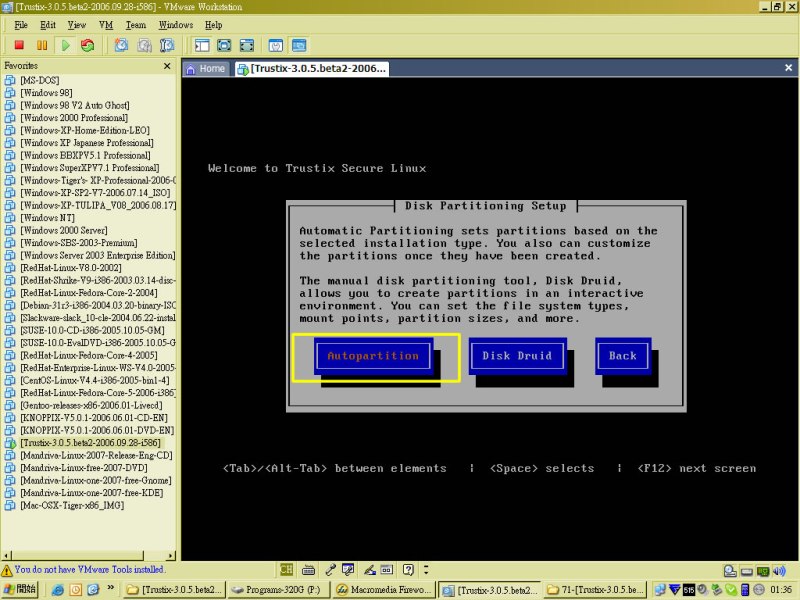Select [Trustix-3.0.5.beta2-2006.09.28-i586] favorite
This screenshot has height=600, width=800.
click(x=90, y=443)
